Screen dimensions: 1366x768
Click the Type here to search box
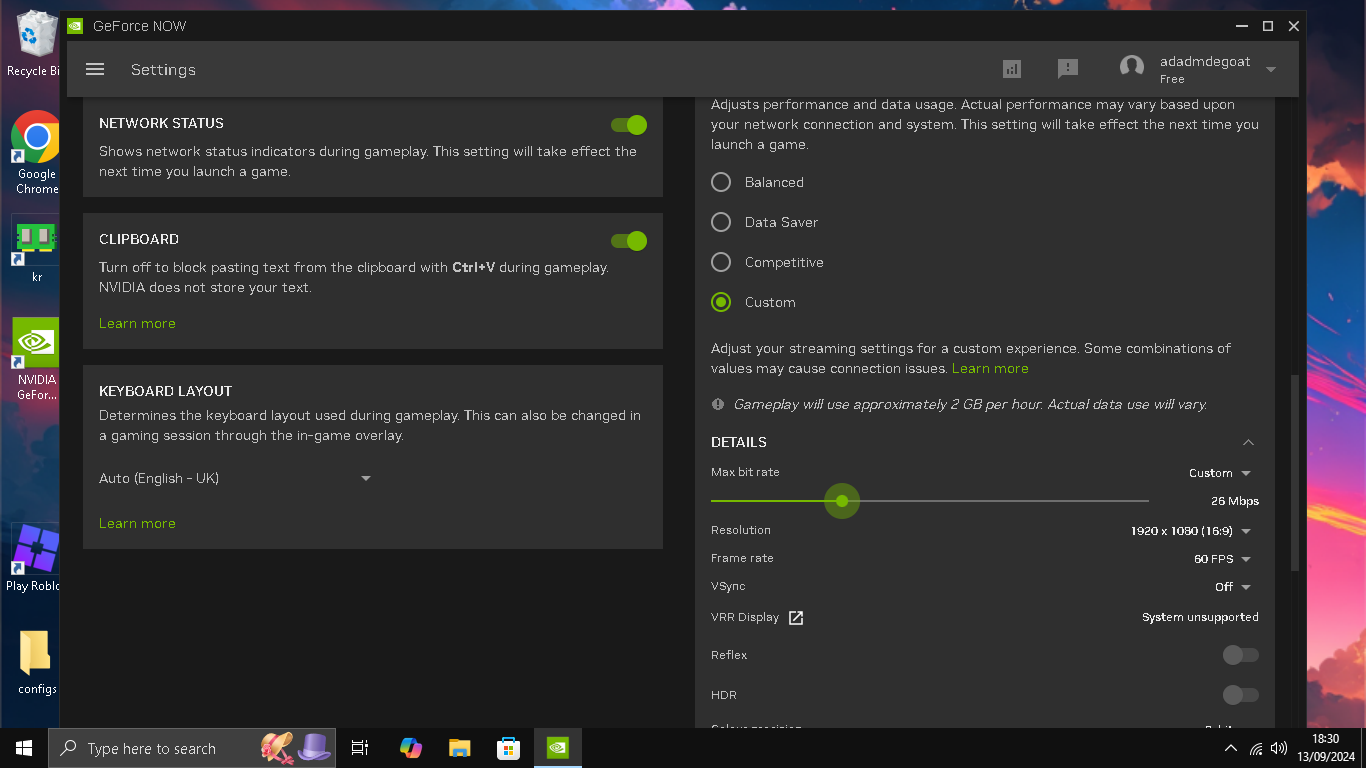(192, 748)
